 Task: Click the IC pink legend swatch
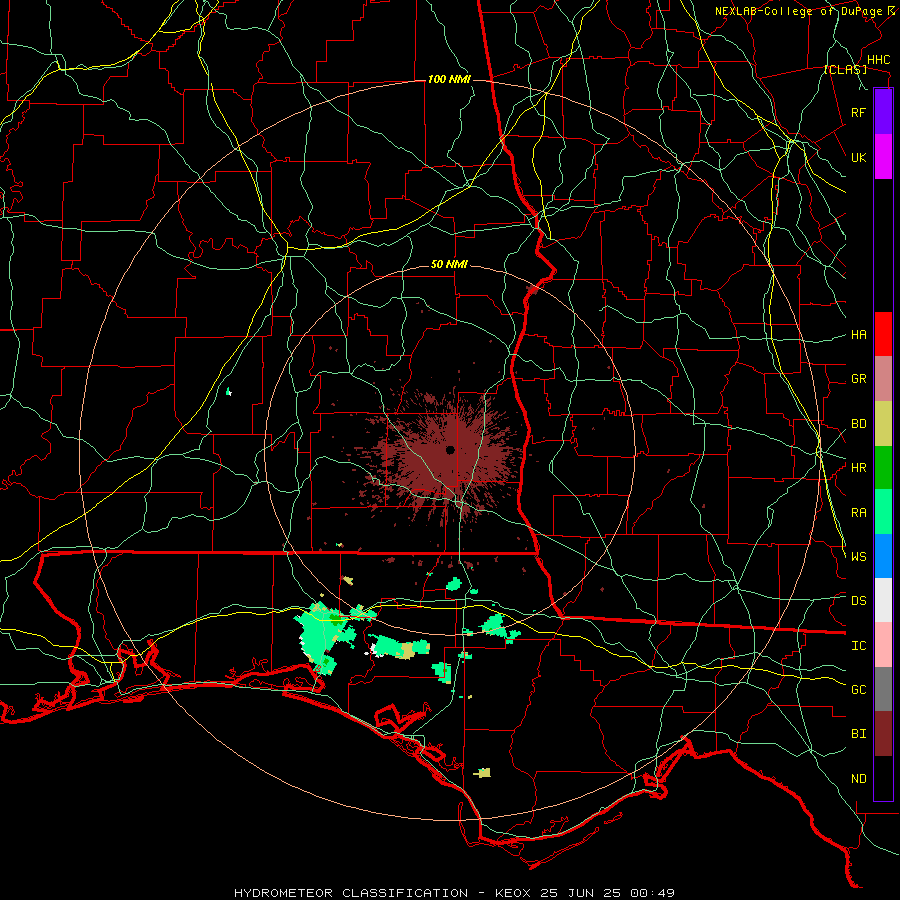pos(883,645)
